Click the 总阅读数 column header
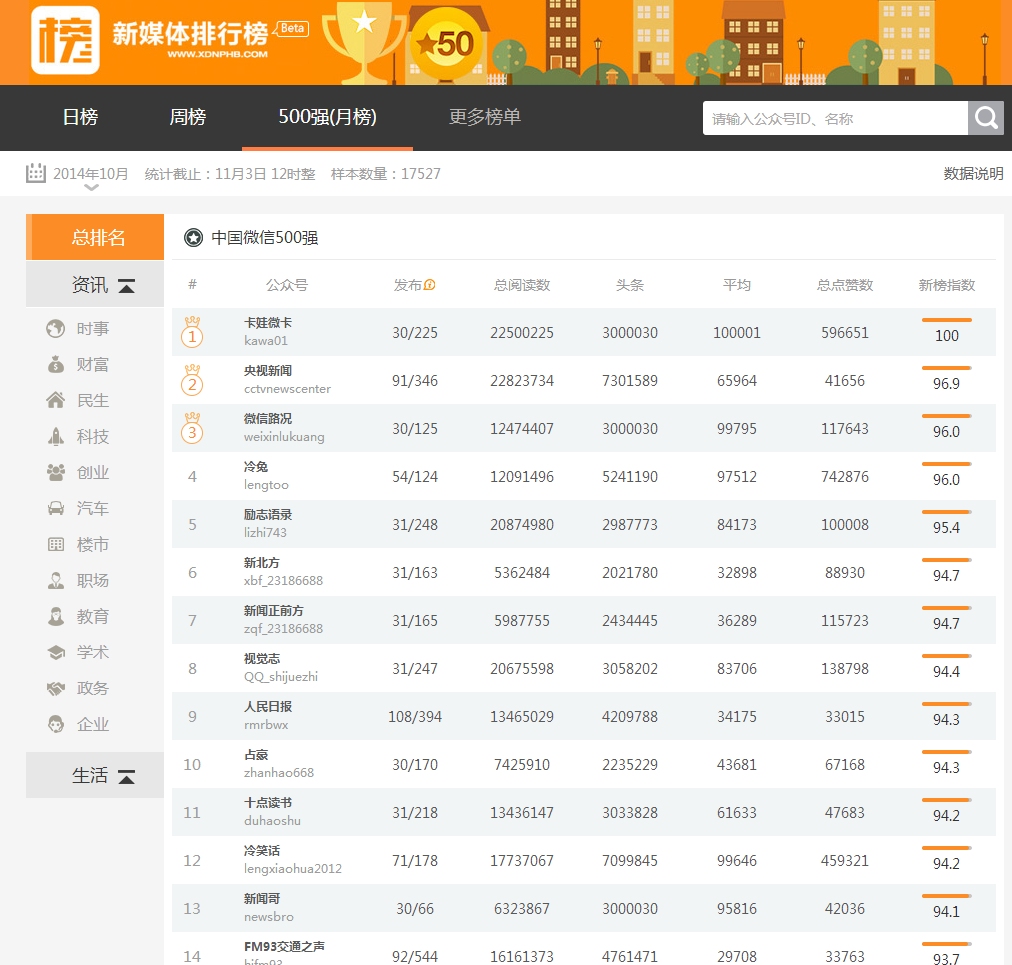Screen dimensions: 1012x965 521,285
